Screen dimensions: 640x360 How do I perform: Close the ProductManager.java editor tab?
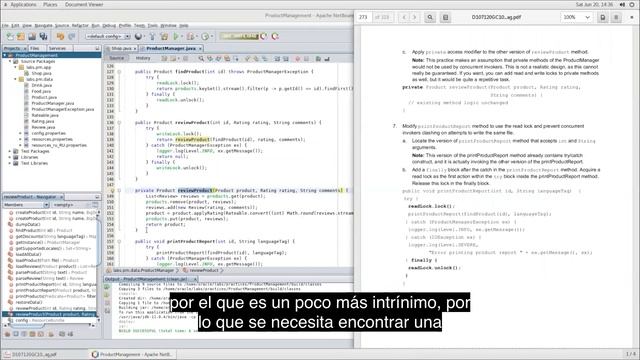(200, 49)
